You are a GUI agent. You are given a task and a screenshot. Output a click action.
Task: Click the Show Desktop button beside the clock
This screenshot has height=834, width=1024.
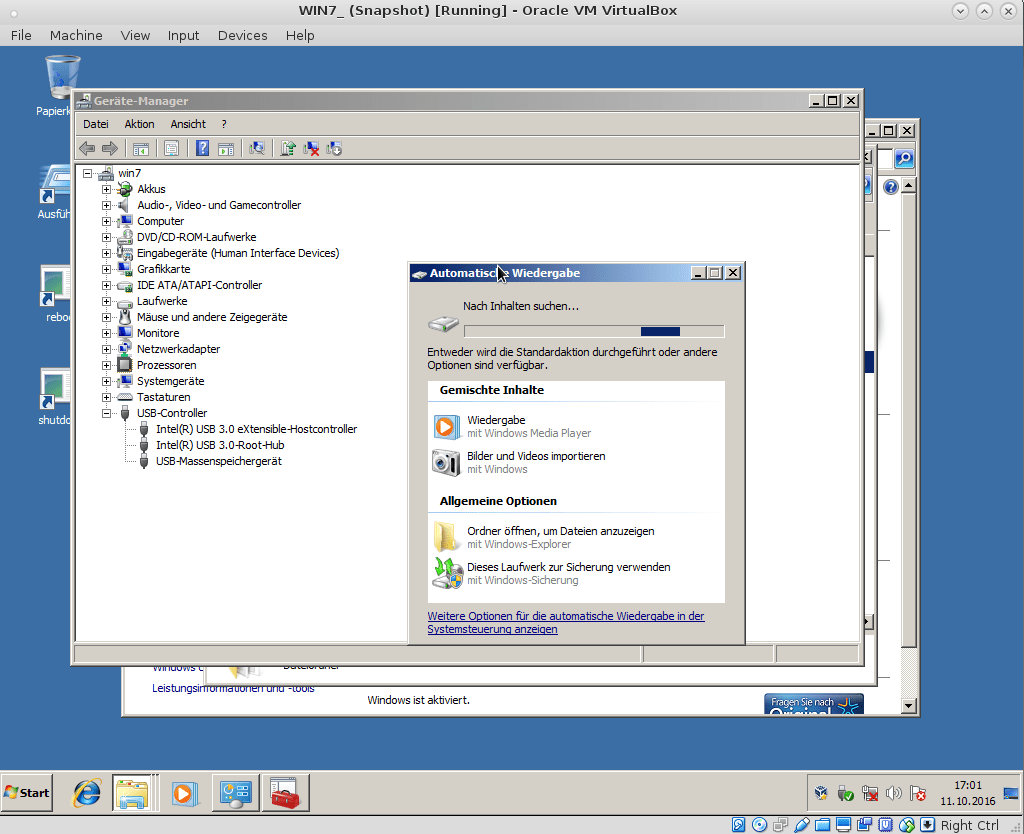[1011, 793]
